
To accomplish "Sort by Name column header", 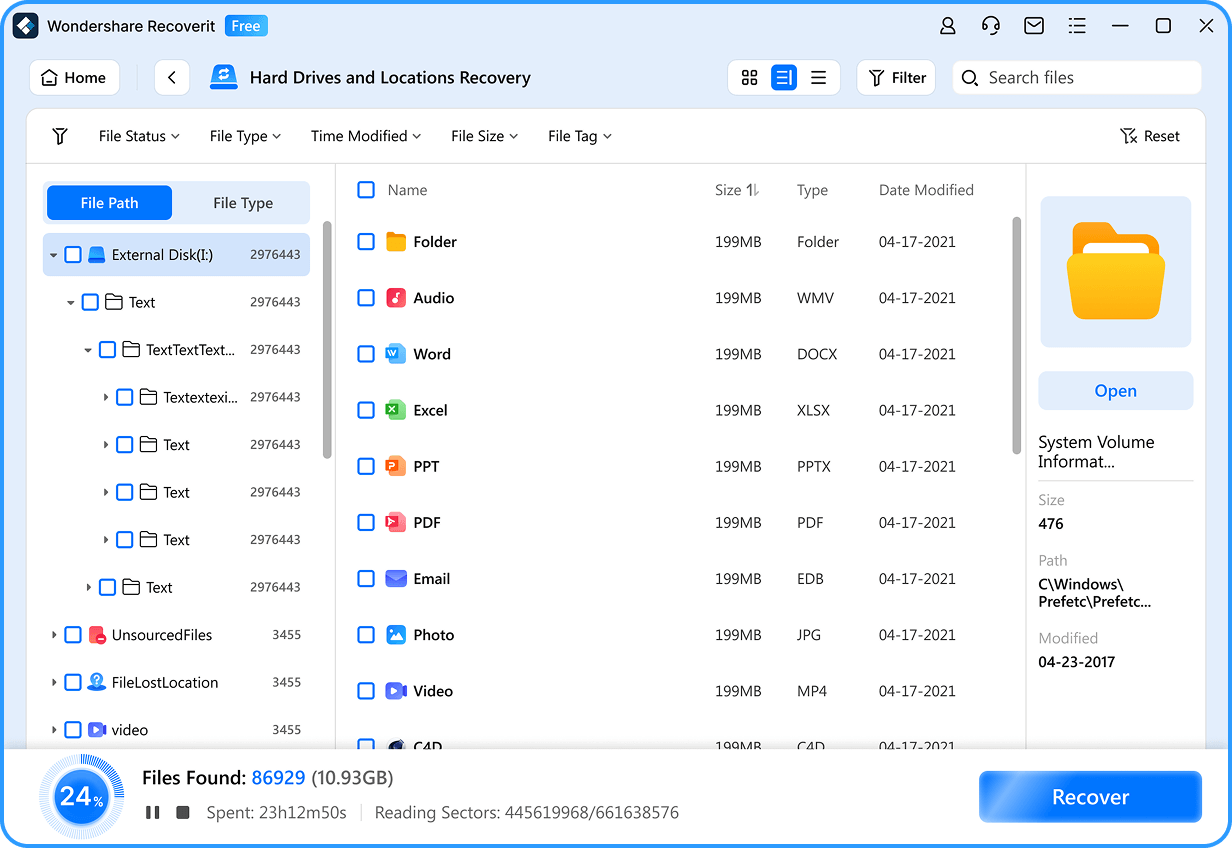I will coord(407,190).
